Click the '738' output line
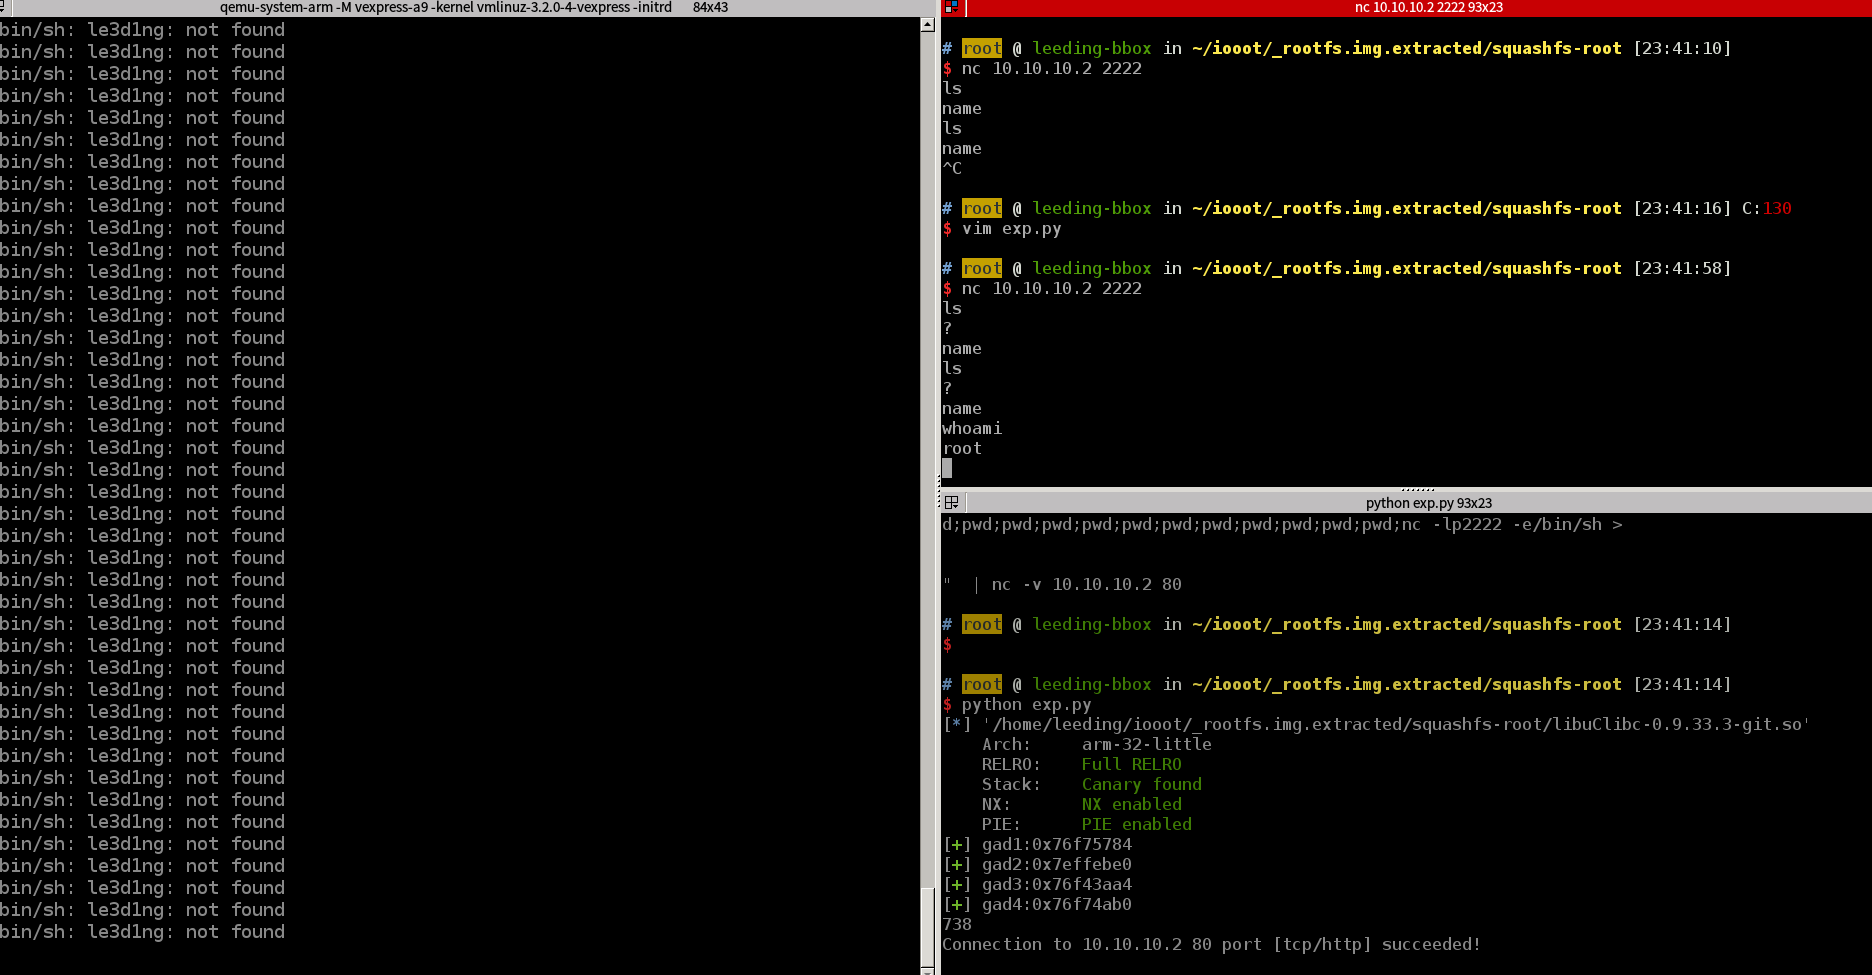1872x975 pixels. pos(956,924)
